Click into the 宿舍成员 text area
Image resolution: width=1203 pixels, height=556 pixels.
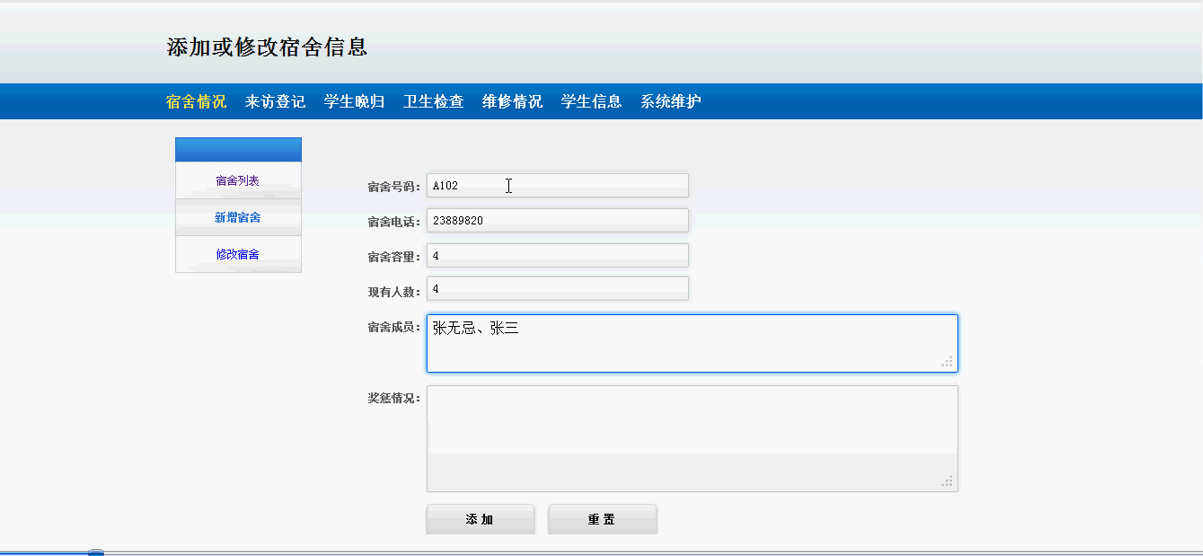(692, 343)
